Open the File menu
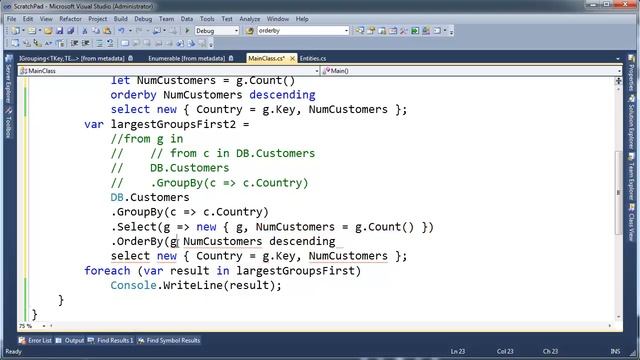The width and height of the screenshot is (640, 360). tap(11, 19)
